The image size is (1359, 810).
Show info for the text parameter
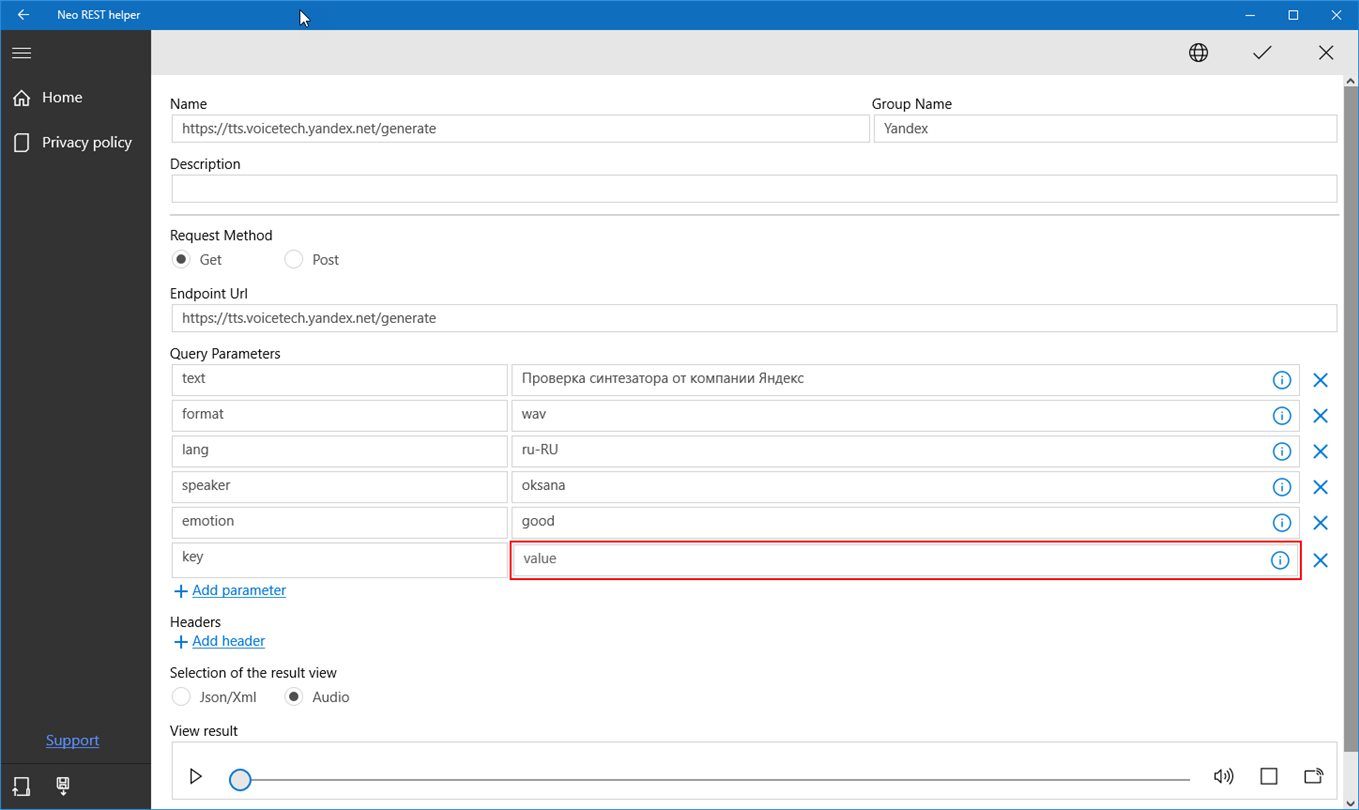tap(1281, 380)
